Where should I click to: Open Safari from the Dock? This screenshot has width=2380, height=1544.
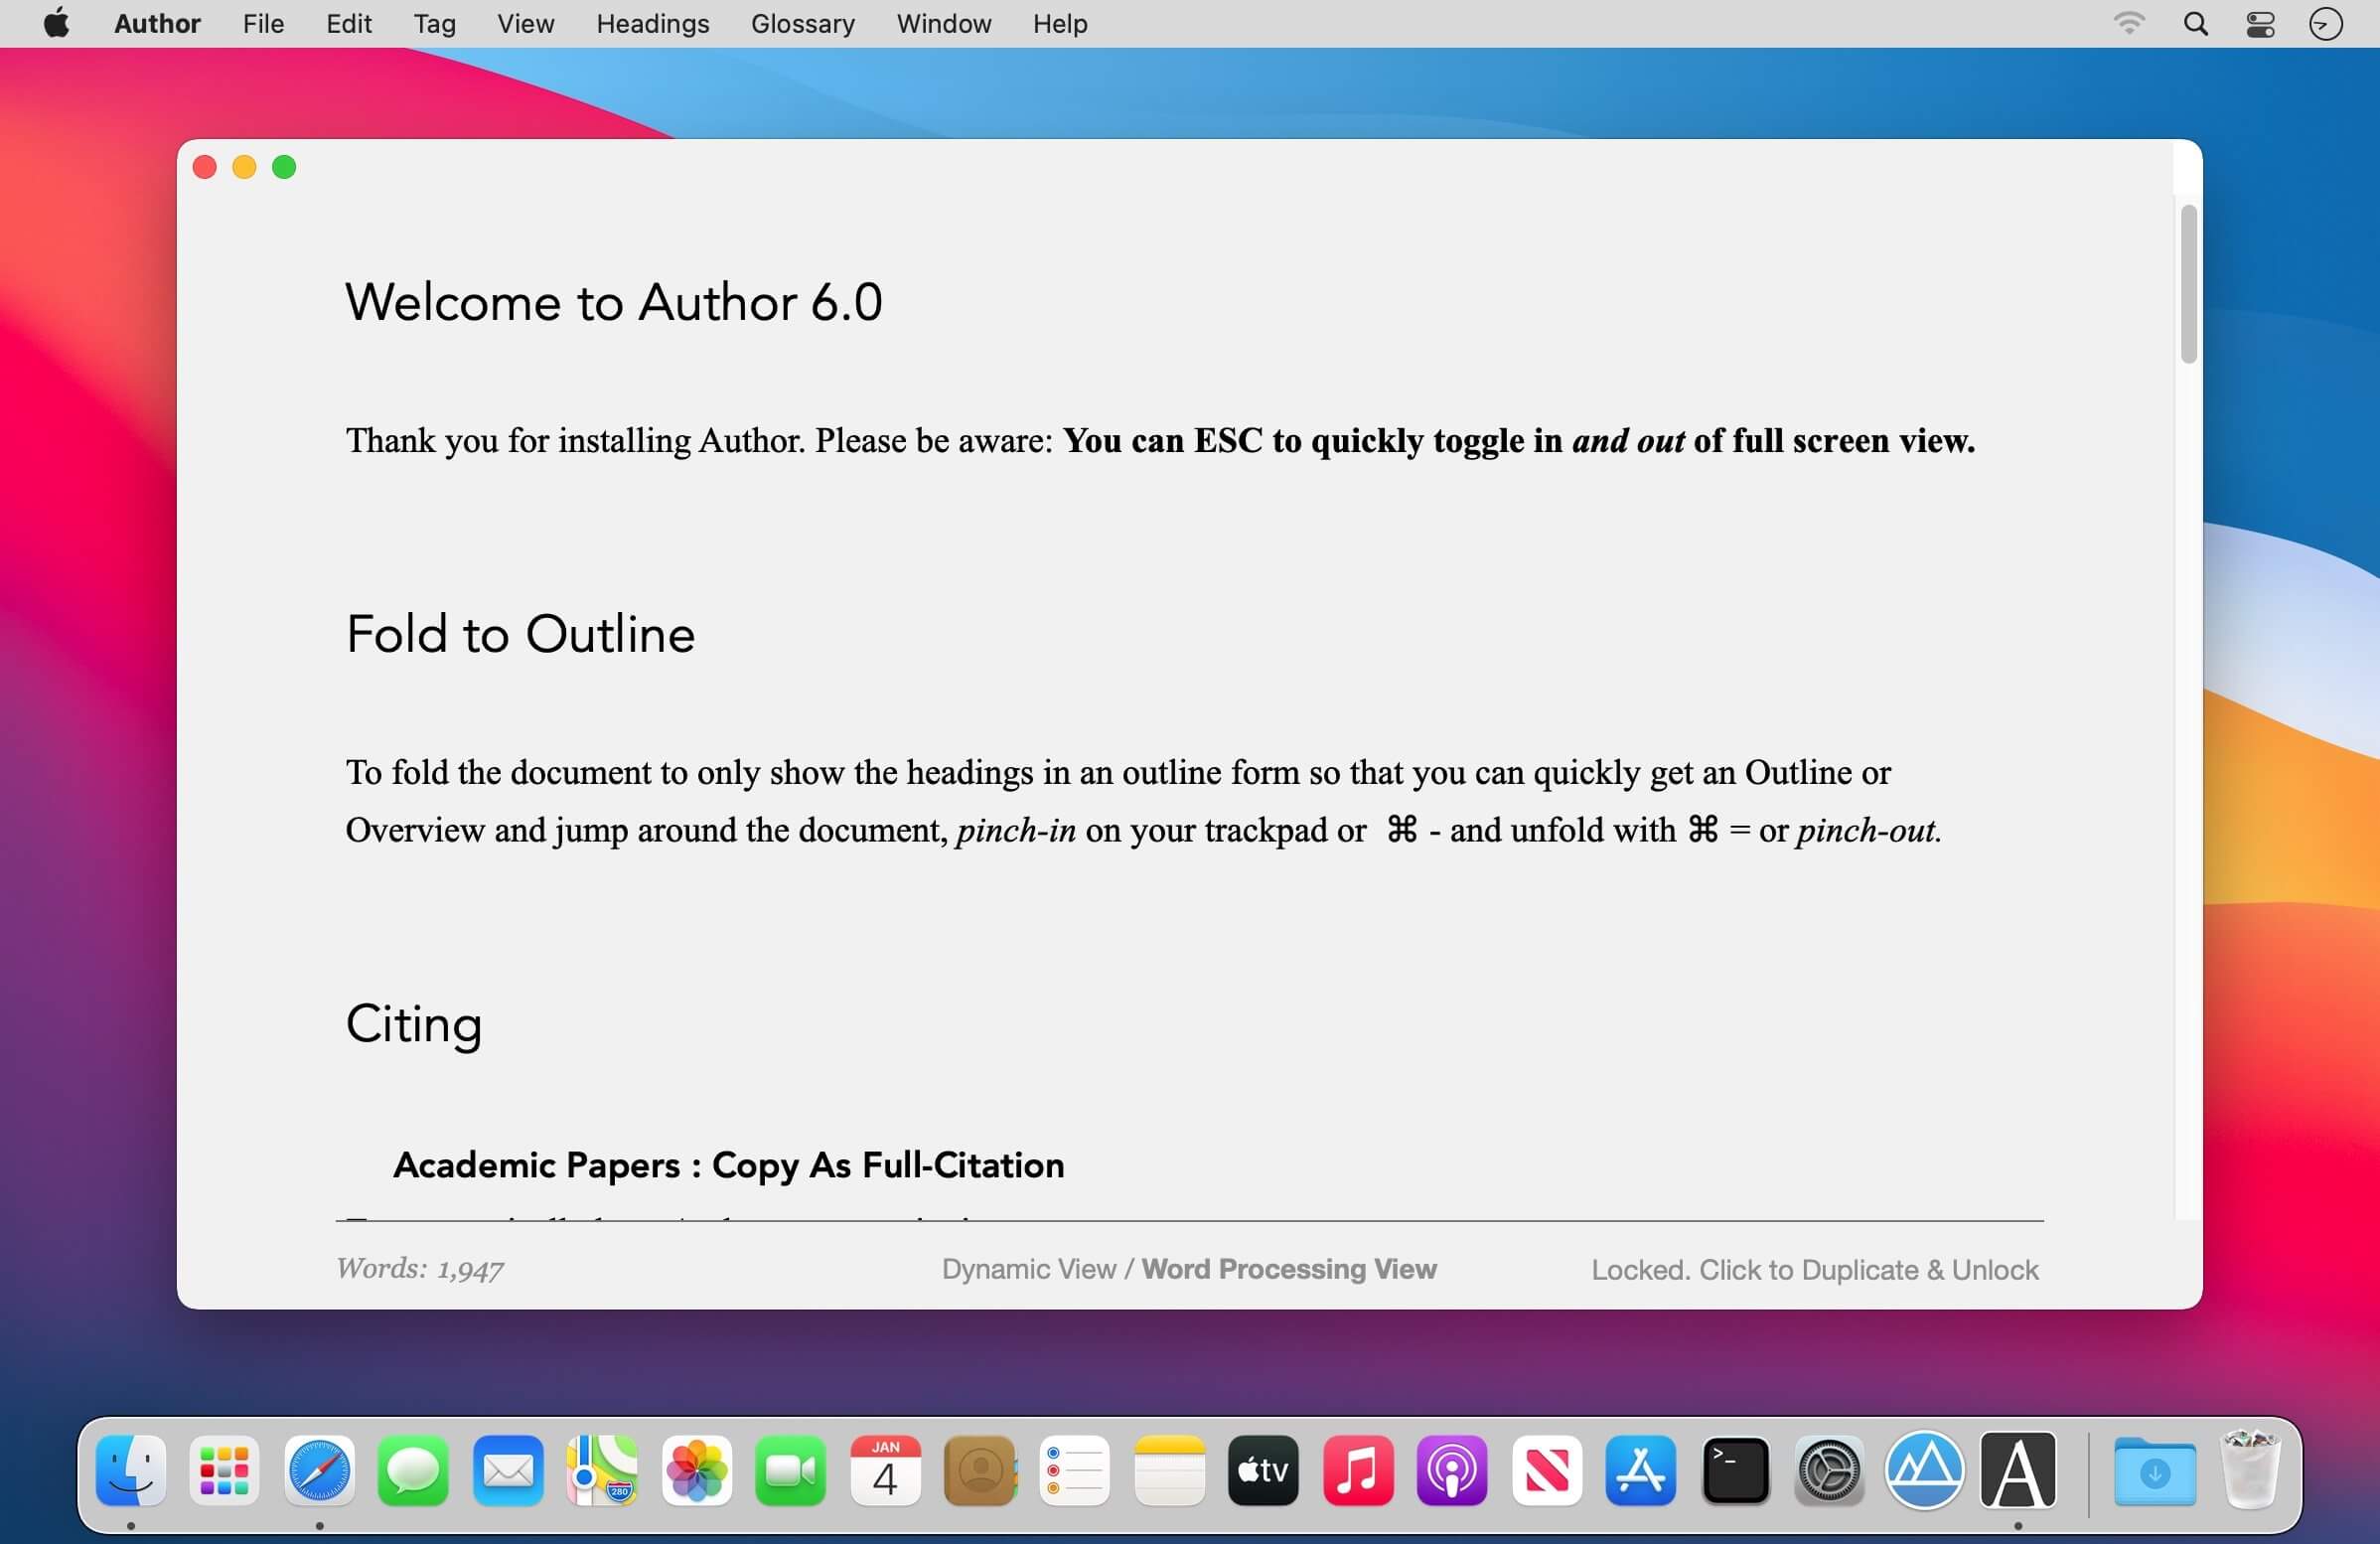tap(319, 1470)
